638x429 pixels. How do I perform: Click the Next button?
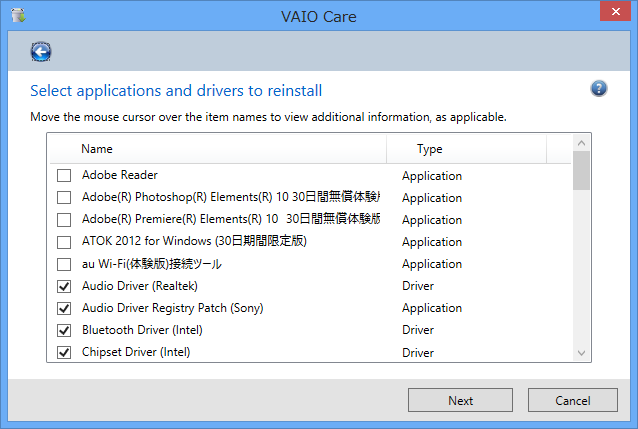click(x=460, y=400)
